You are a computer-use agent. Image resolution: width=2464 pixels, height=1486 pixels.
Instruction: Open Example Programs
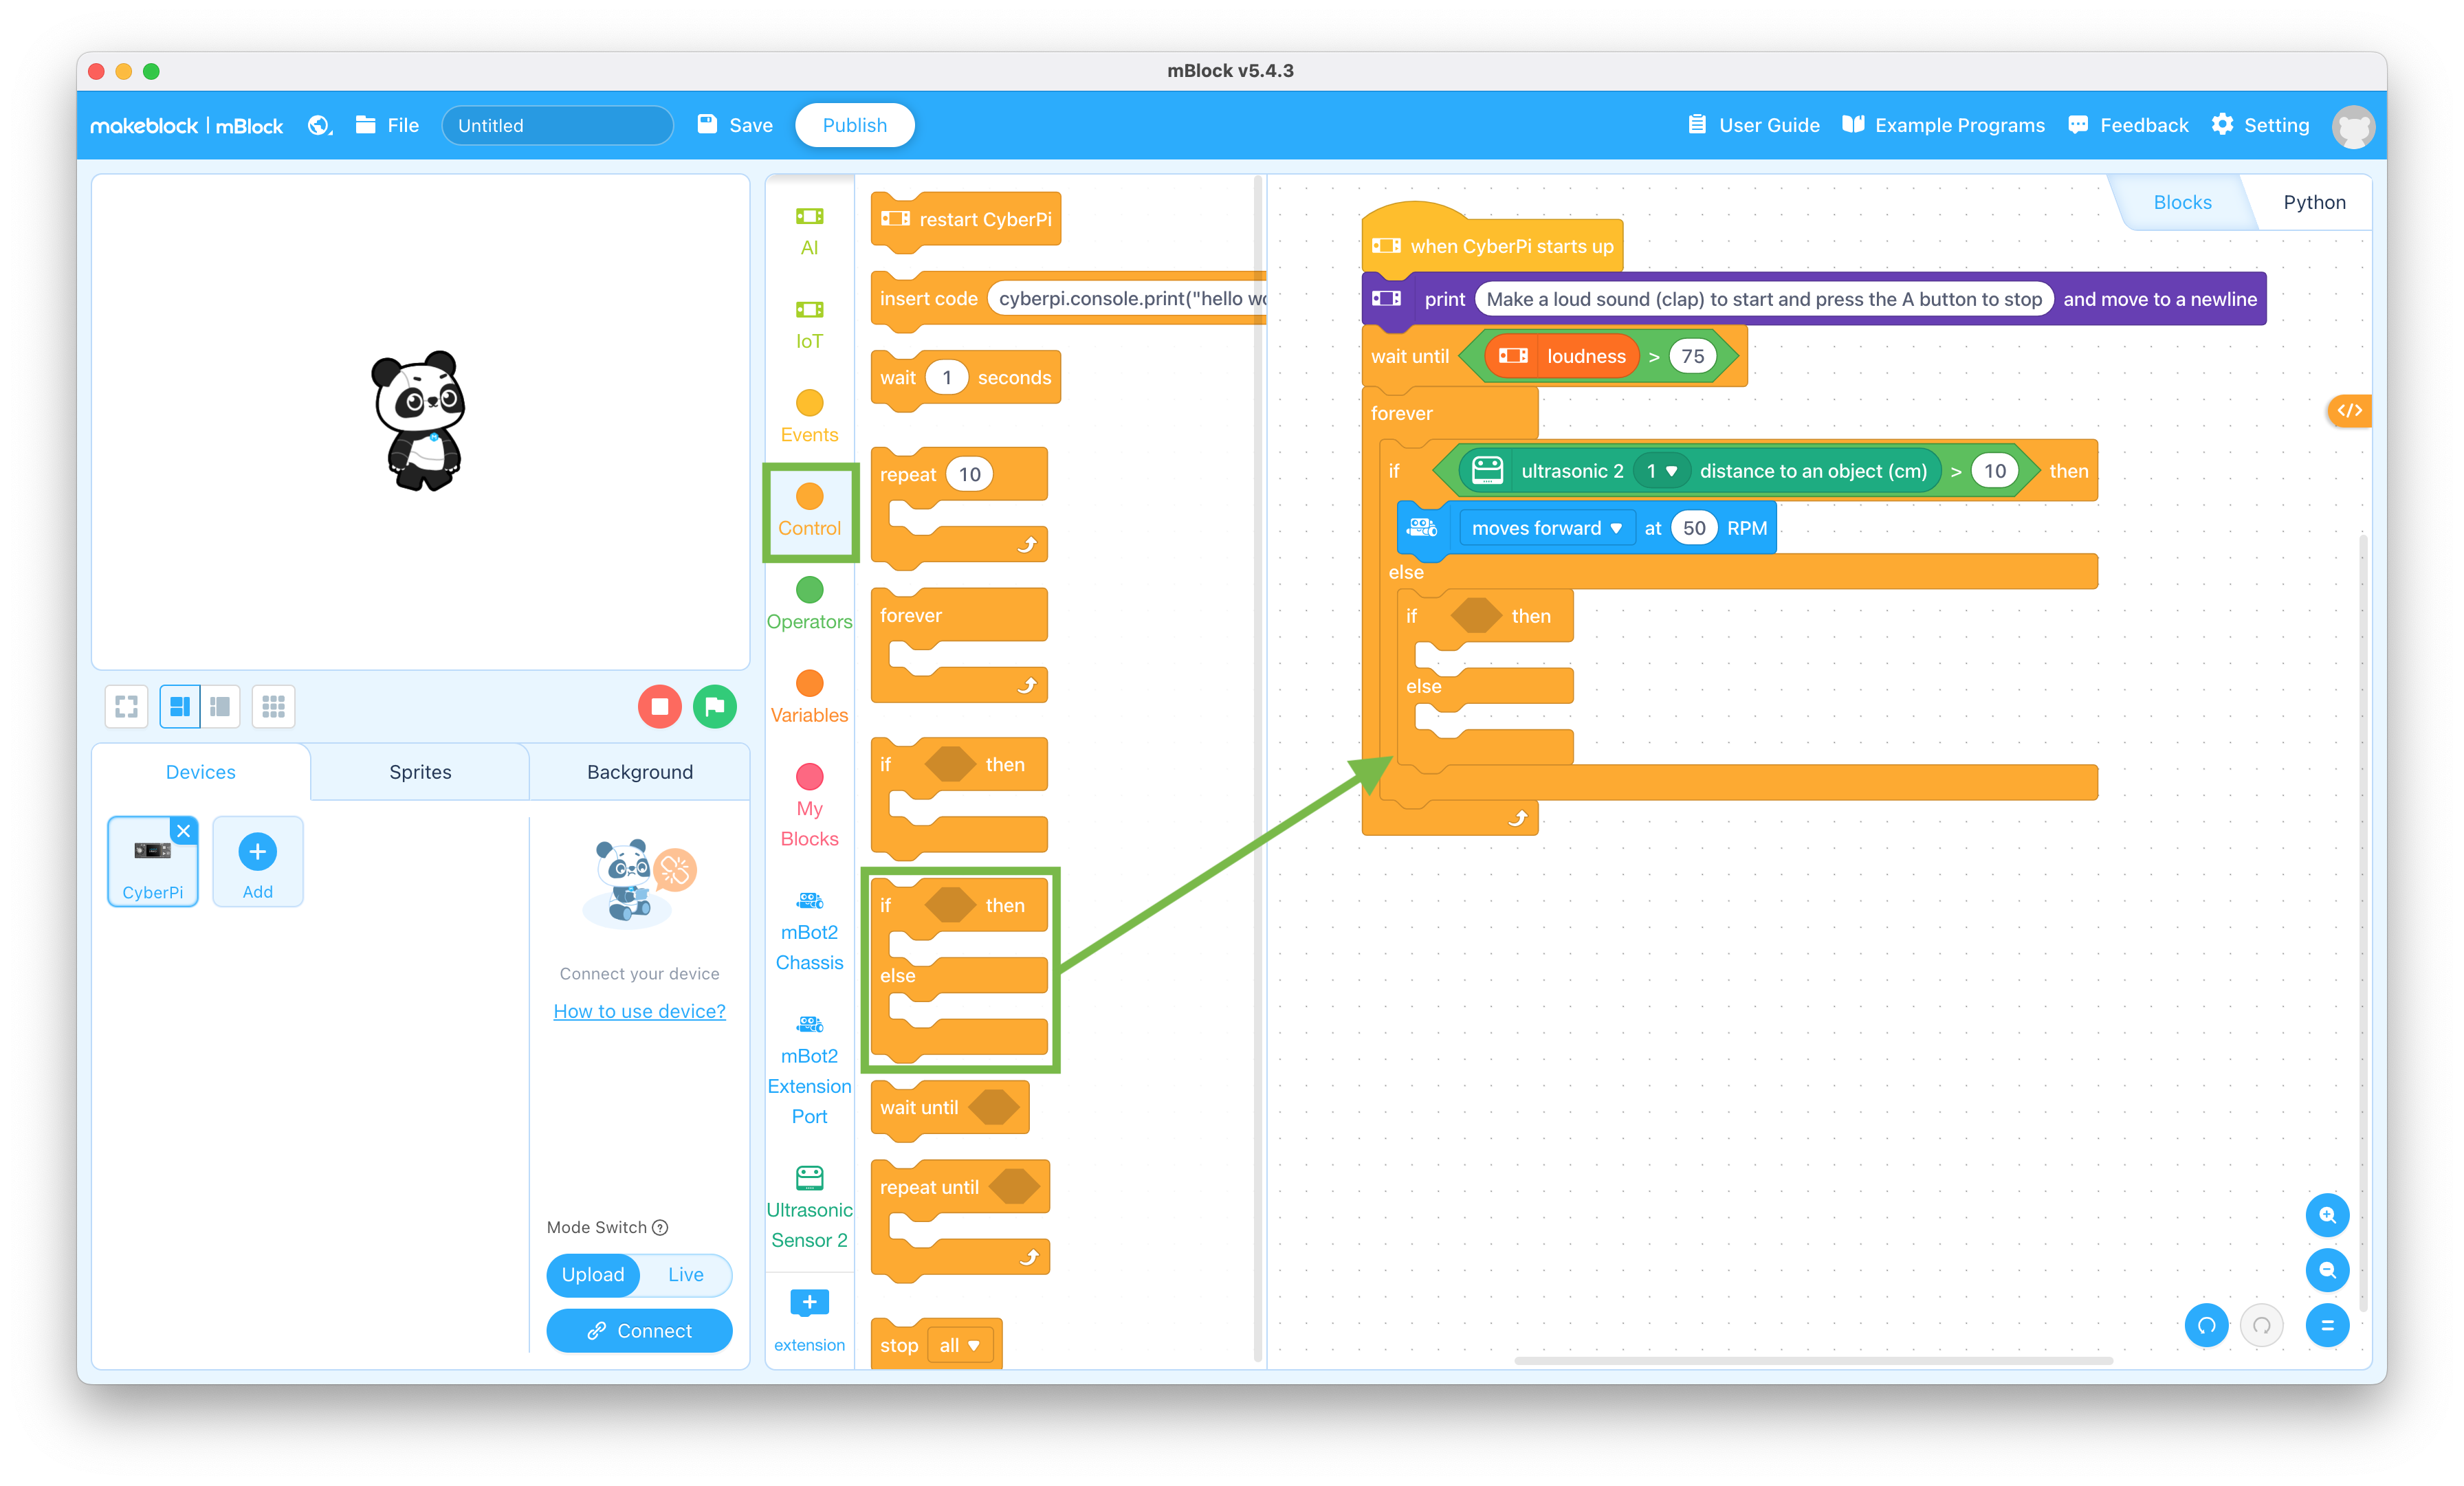coord(1943,125)
